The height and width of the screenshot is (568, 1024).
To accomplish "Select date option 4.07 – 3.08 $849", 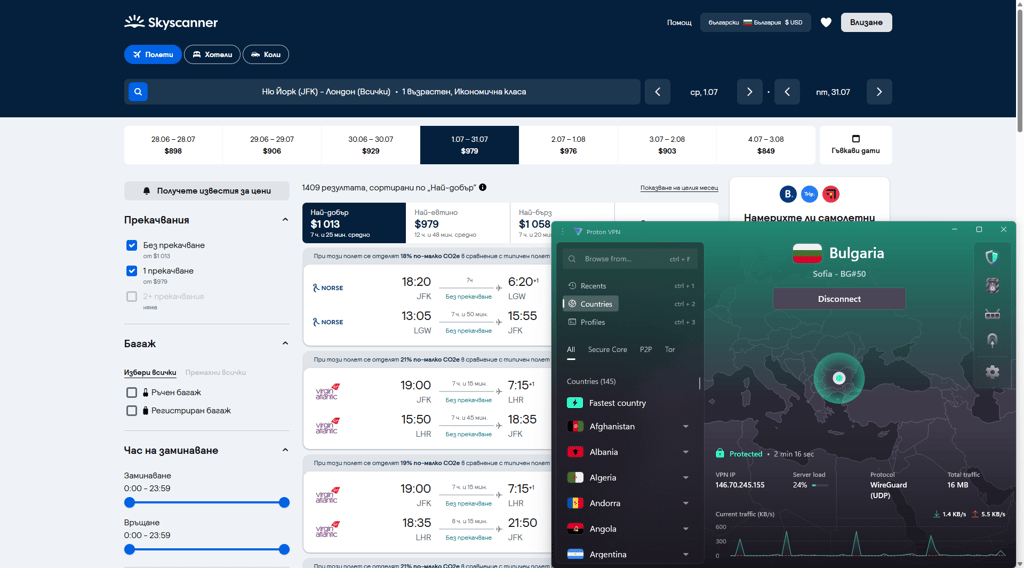I will tap(765, 145).
